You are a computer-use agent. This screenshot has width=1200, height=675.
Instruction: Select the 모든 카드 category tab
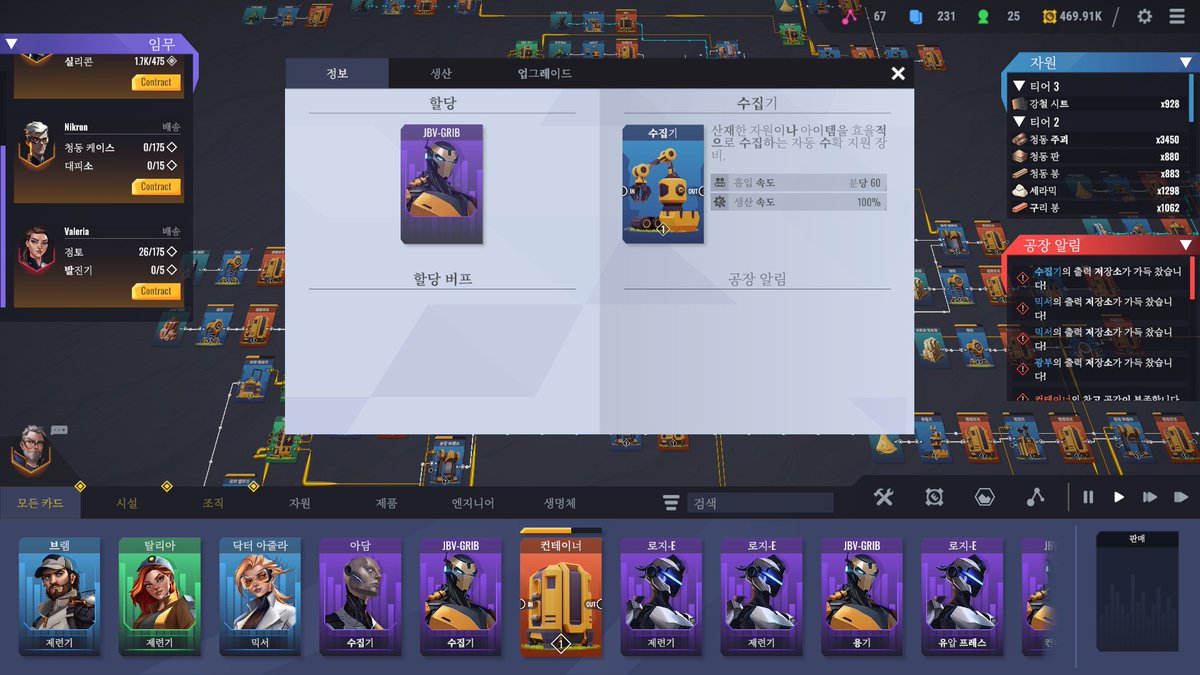pyautogui.click(x=40, y=503)
